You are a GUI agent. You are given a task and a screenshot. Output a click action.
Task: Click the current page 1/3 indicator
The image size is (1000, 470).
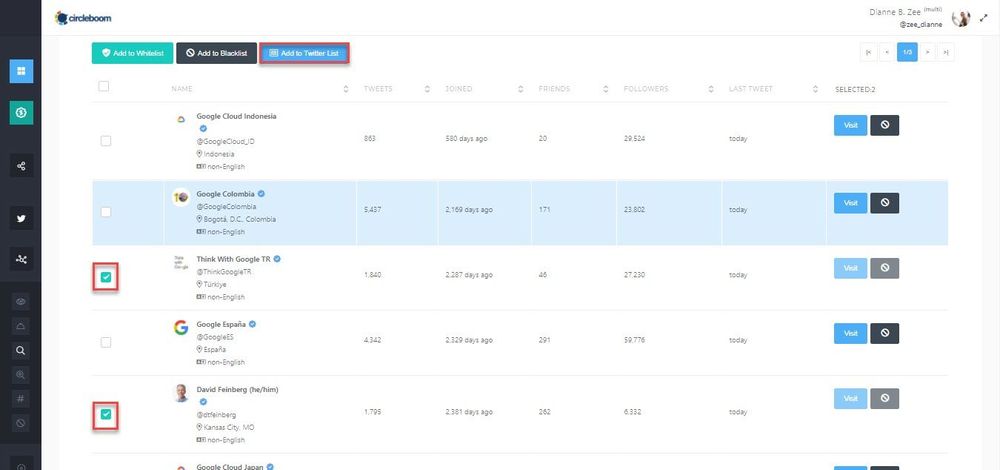click(907, 52)
